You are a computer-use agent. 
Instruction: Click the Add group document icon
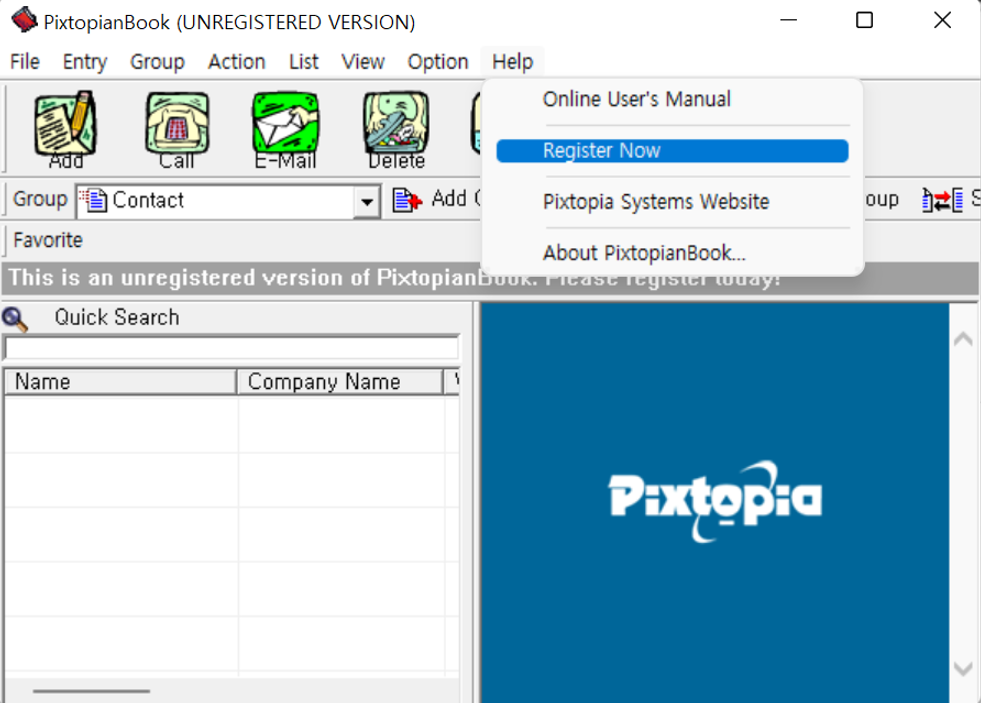[407, 200]
